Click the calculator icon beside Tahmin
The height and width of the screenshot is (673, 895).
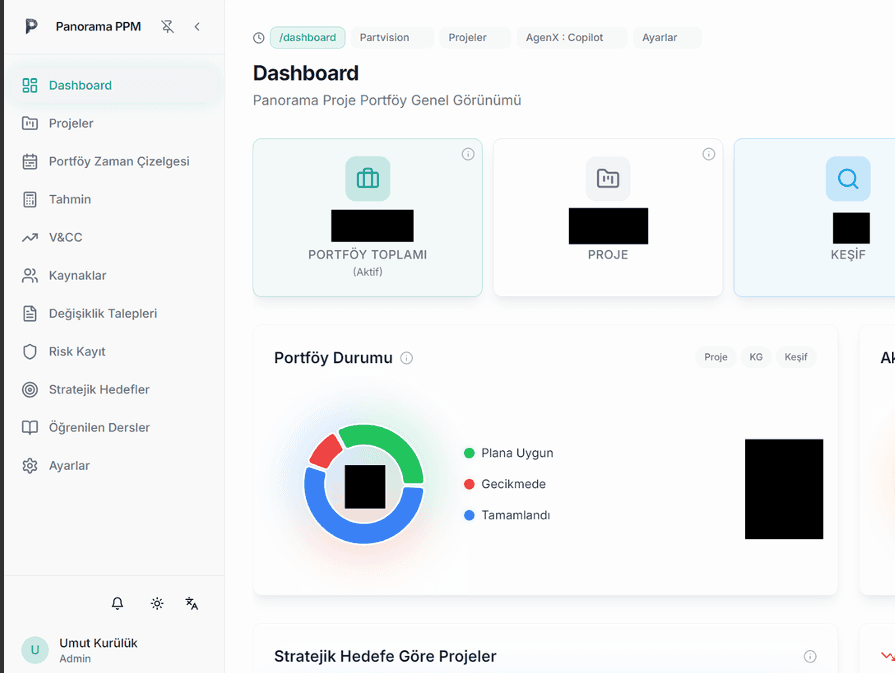click(30, 199)
